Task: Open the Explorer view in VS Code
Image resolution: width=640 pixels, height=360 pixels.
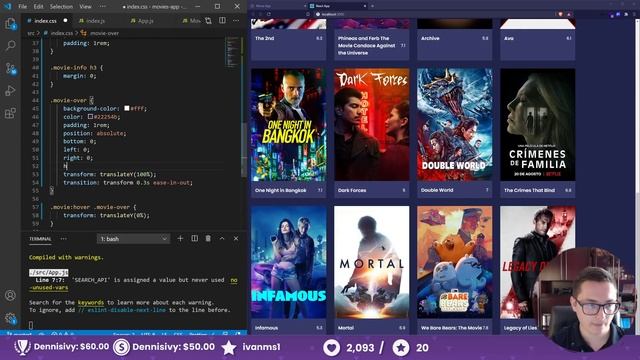Action: coord(11,24)
